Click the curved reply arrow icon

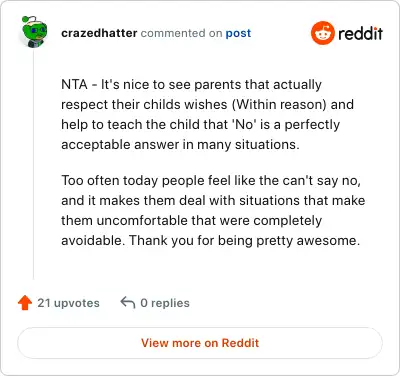pos(128,303)
